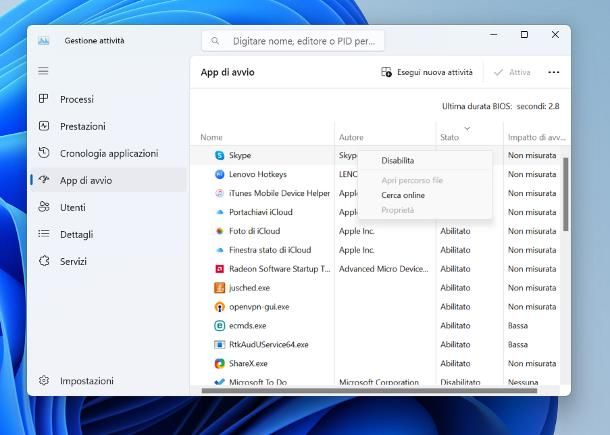Image resolution: width=610 pixels, height=435 pixels.
Task: Click the Utenti people icon
Action: (44, 207)
